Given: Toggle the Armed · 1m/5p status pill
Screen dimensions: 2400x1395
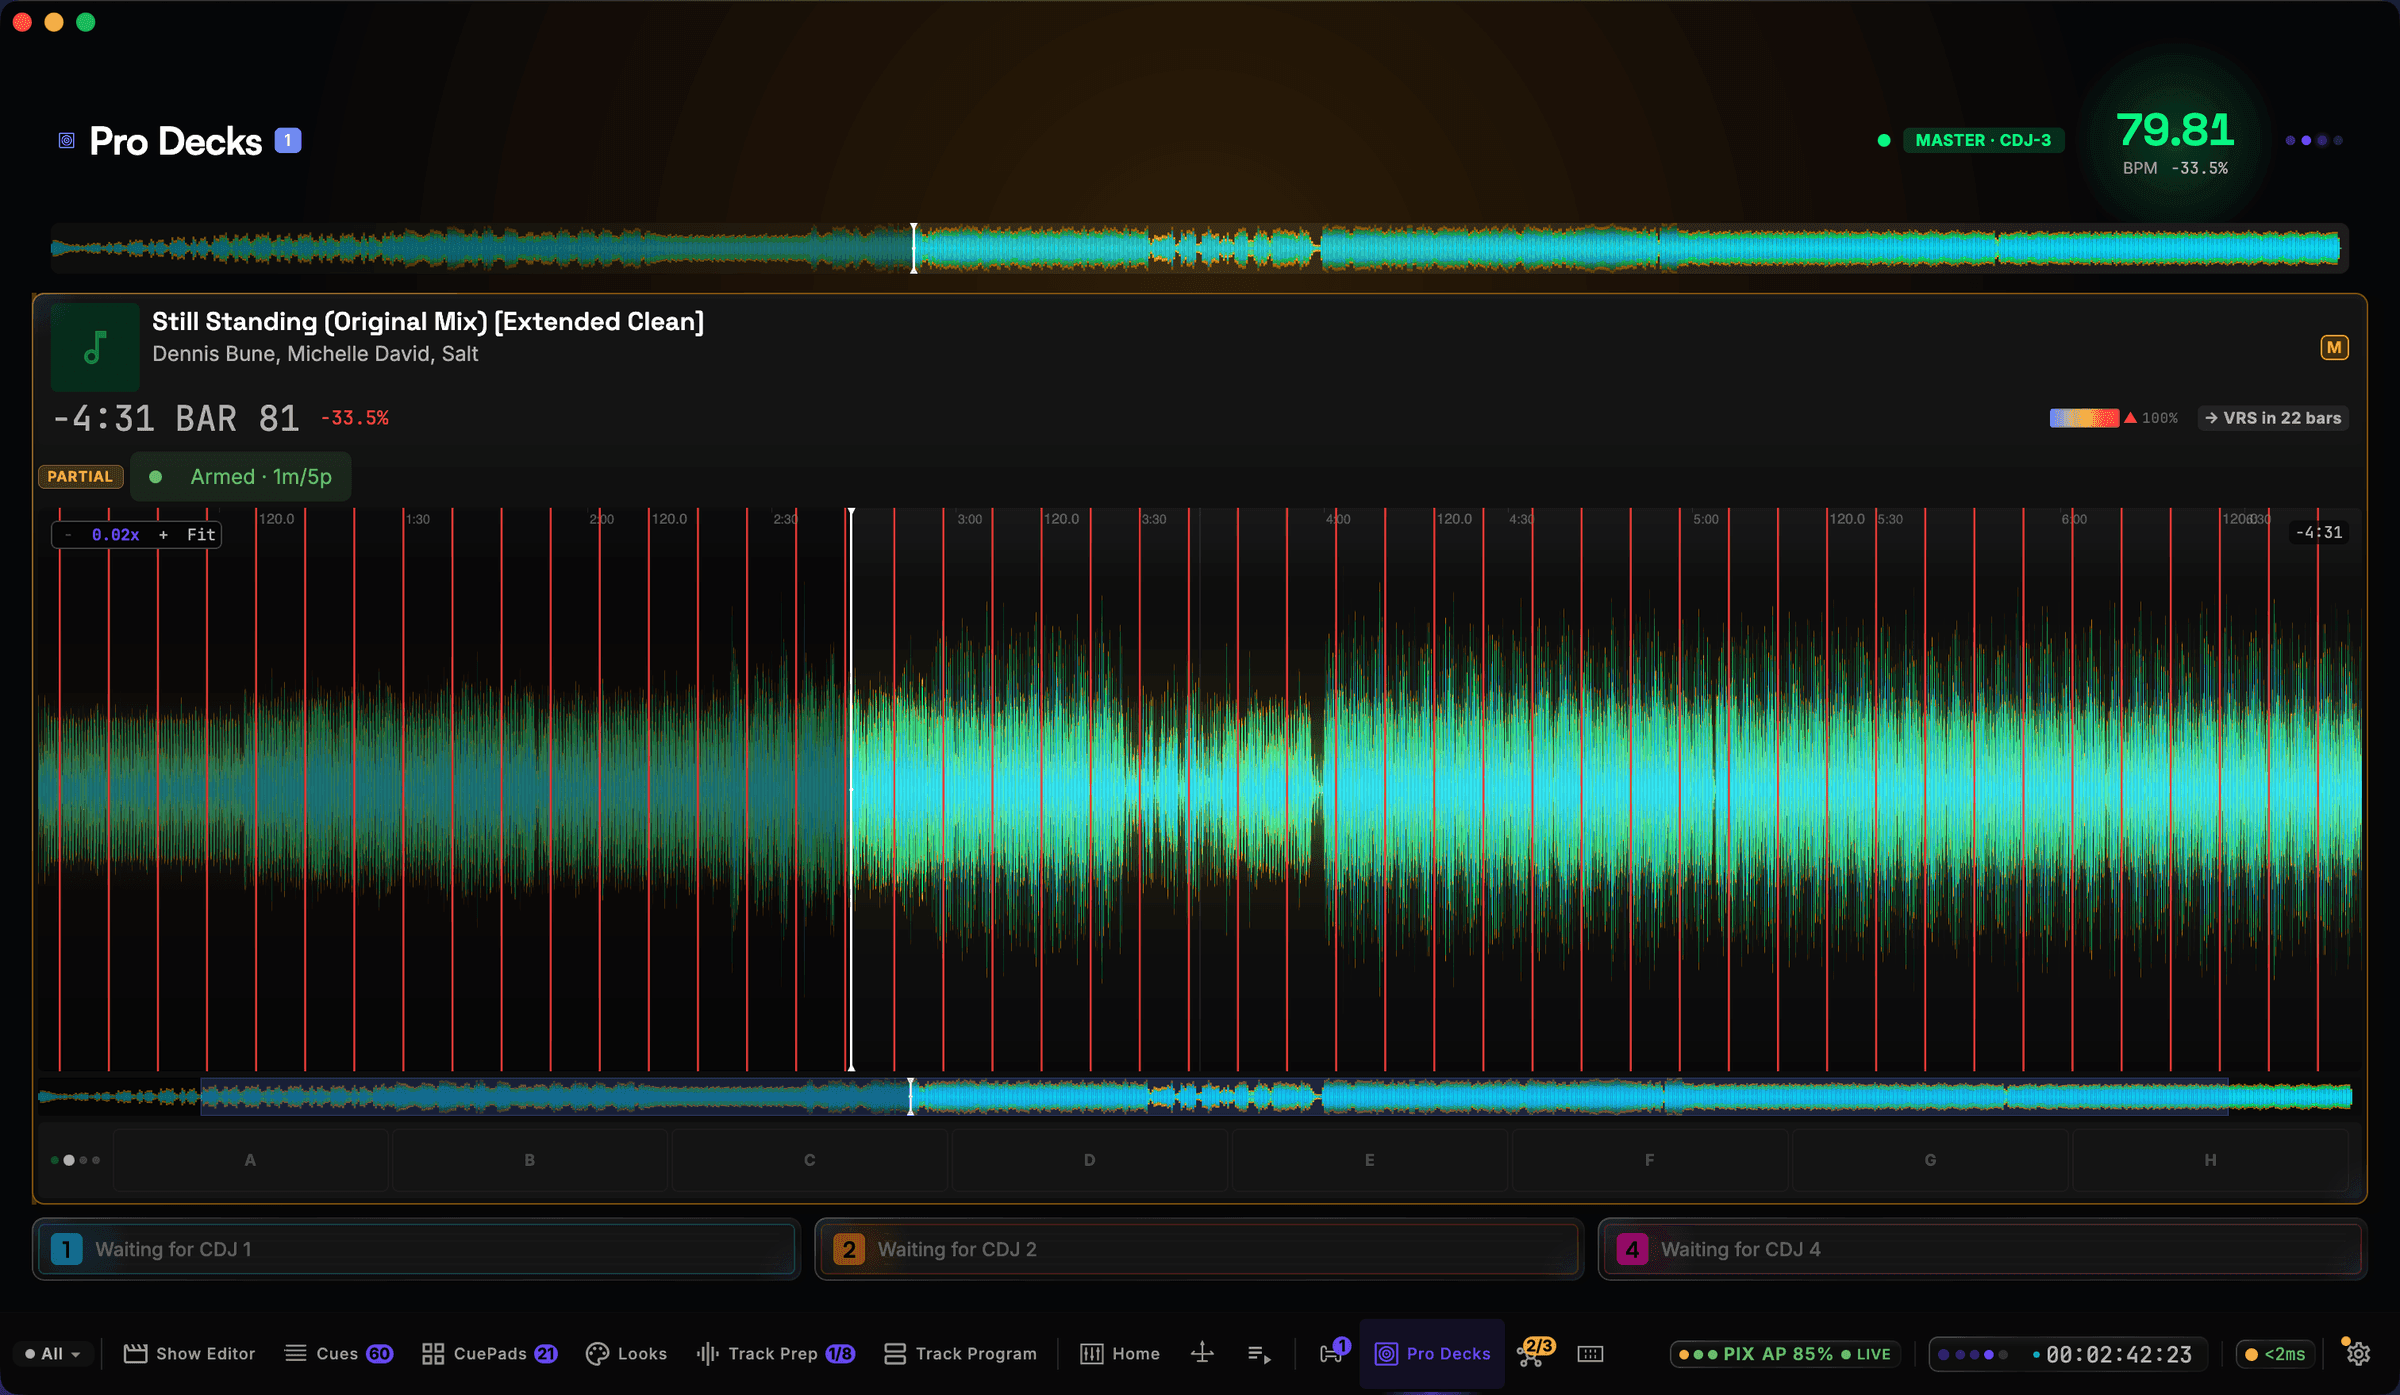Looking at the screenshot, I should pyautogui.click(x=240, y=476).
